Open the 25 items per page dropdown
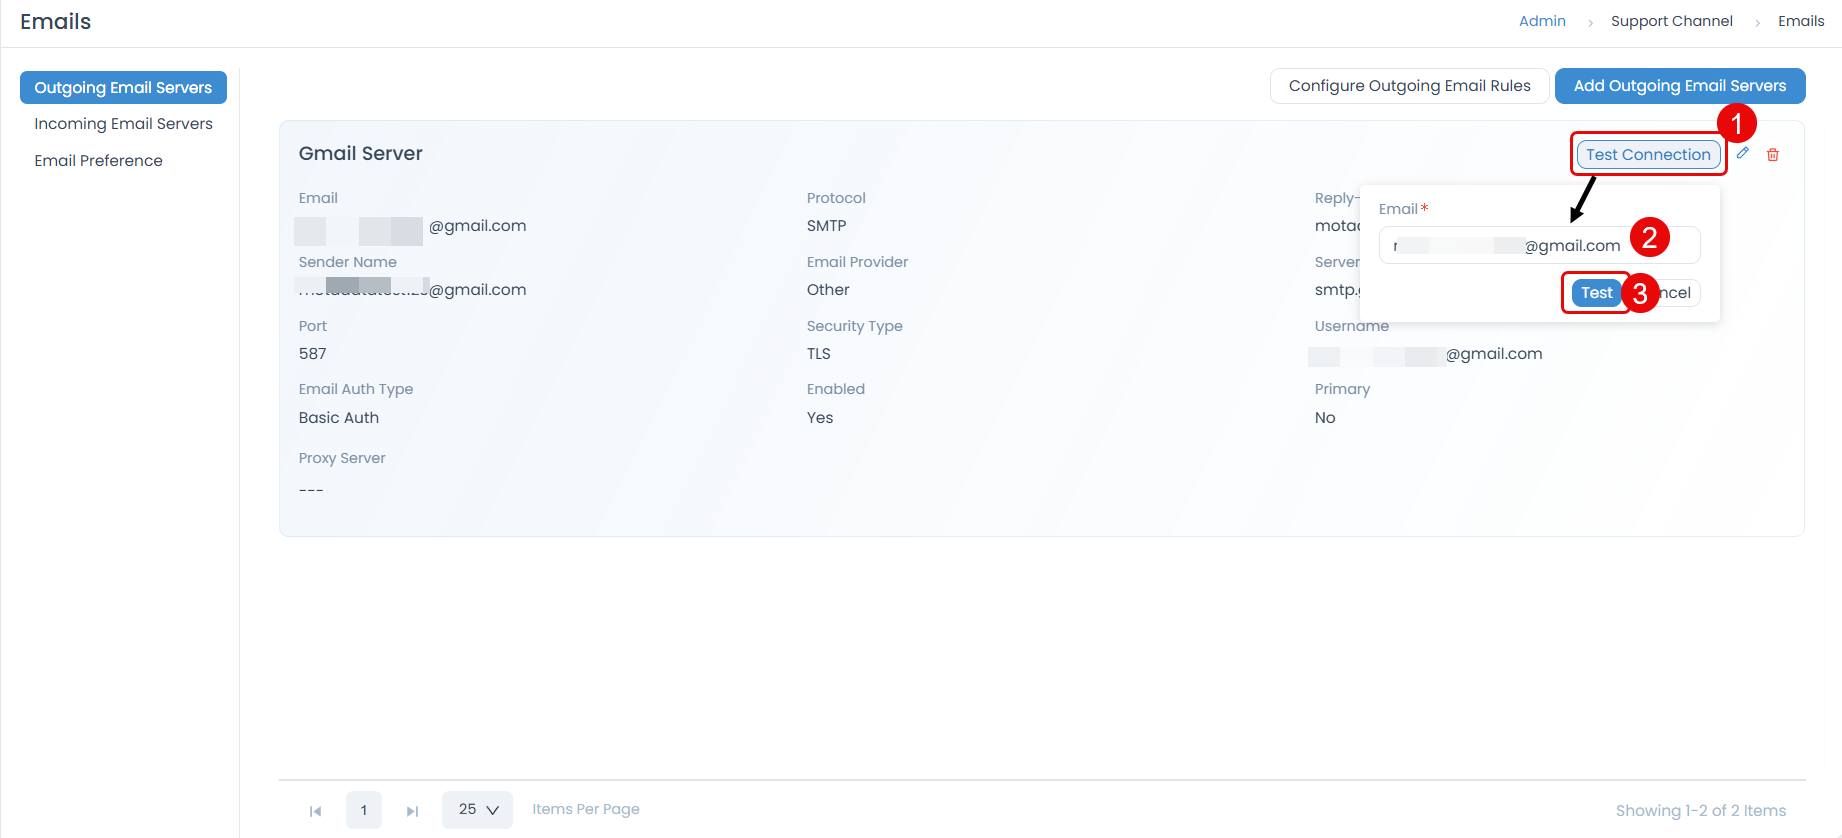 [x=477, y=810]
